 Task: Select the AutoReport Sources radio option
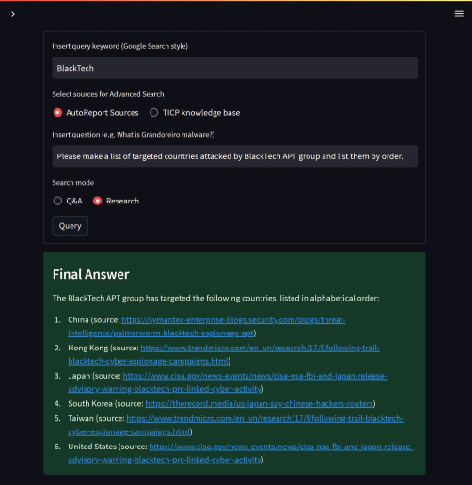(96, 113)
